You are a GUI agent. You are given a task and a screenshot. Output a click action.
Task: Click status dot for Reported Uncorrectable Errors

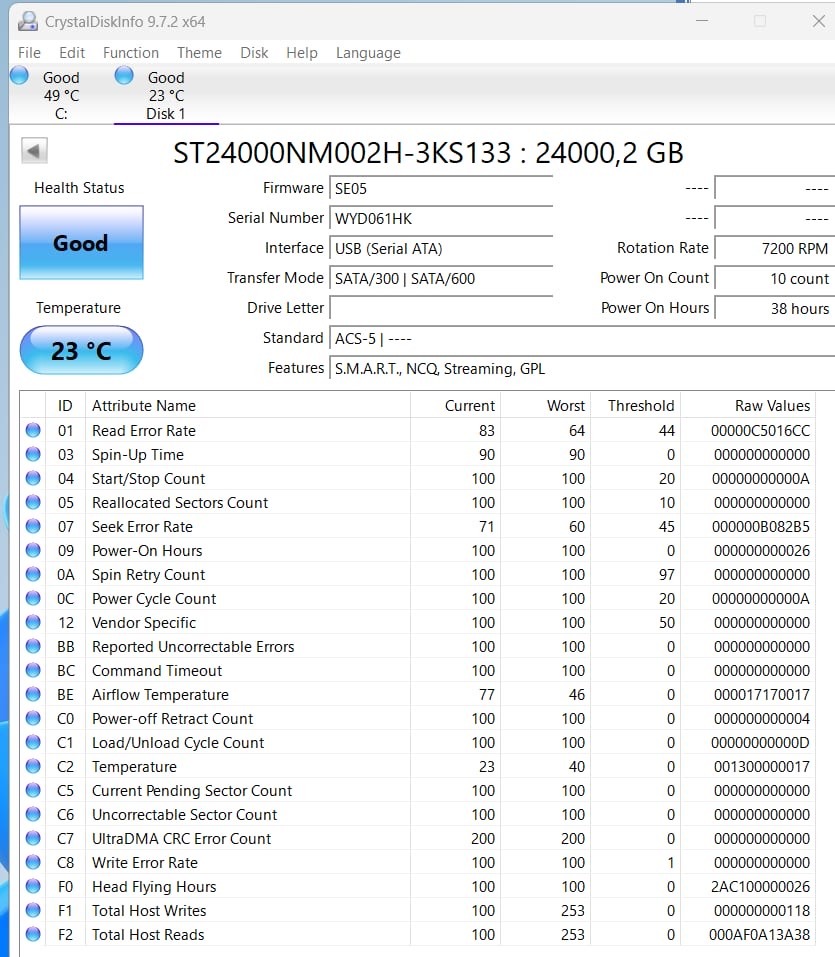(x=33, y=646)
